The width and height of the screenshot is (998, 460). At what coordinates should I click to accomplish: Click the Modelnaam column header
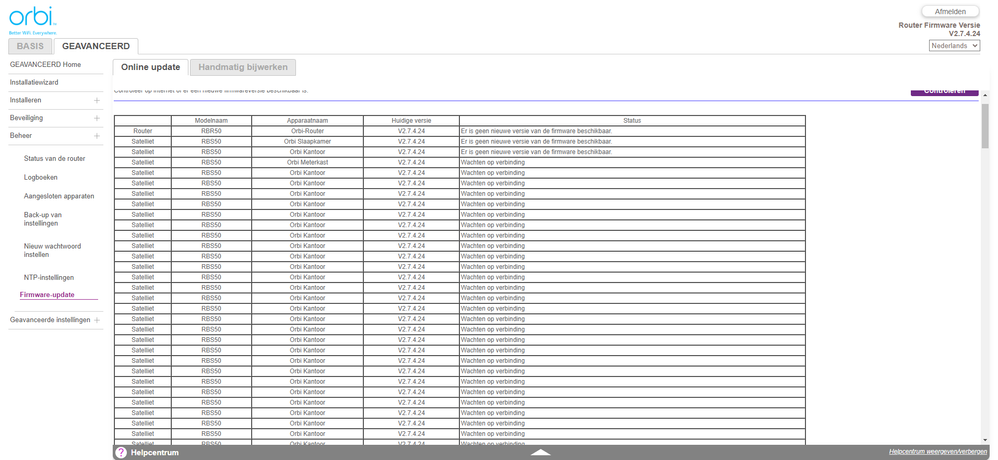point(211,120)
